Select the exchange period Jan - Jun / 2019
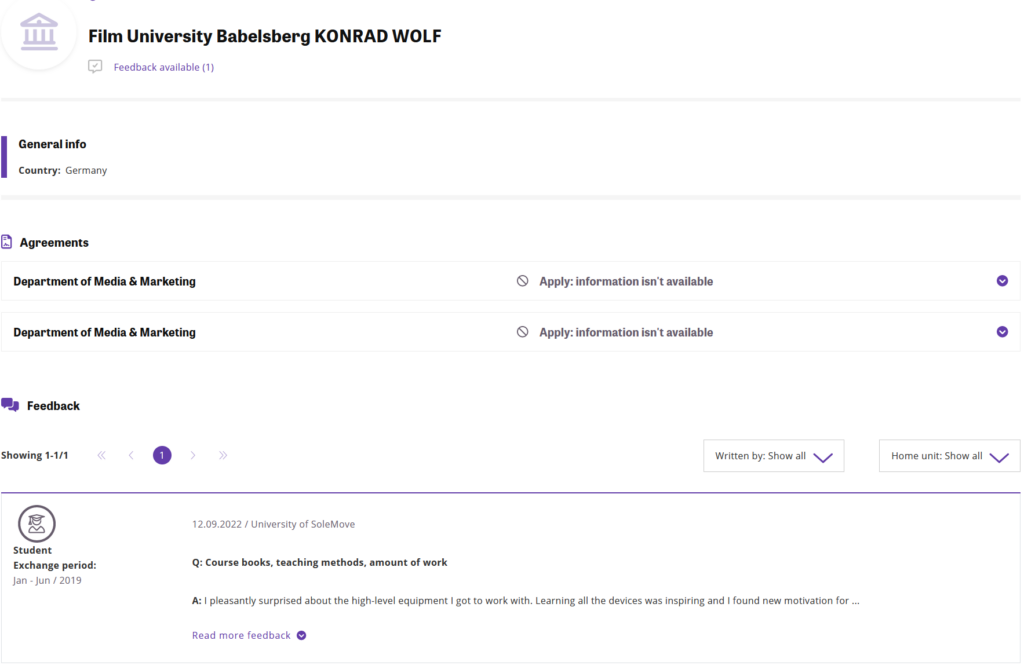The image size is (1024, 666). pyautogui.click(x=47, y=580)
